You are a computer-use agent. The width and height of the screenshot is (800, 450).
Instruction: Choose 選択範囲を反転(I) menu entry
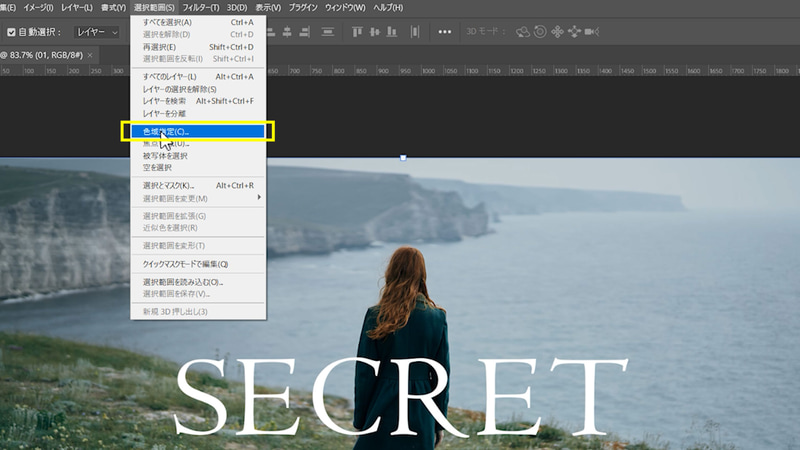click(x=198, y=59)
